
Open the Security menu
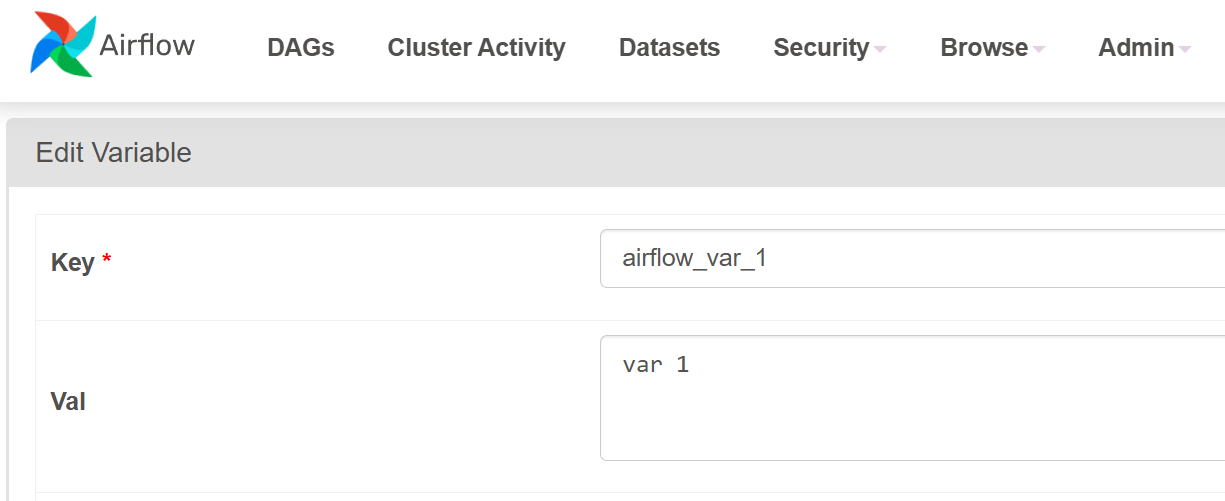(821, 47)
